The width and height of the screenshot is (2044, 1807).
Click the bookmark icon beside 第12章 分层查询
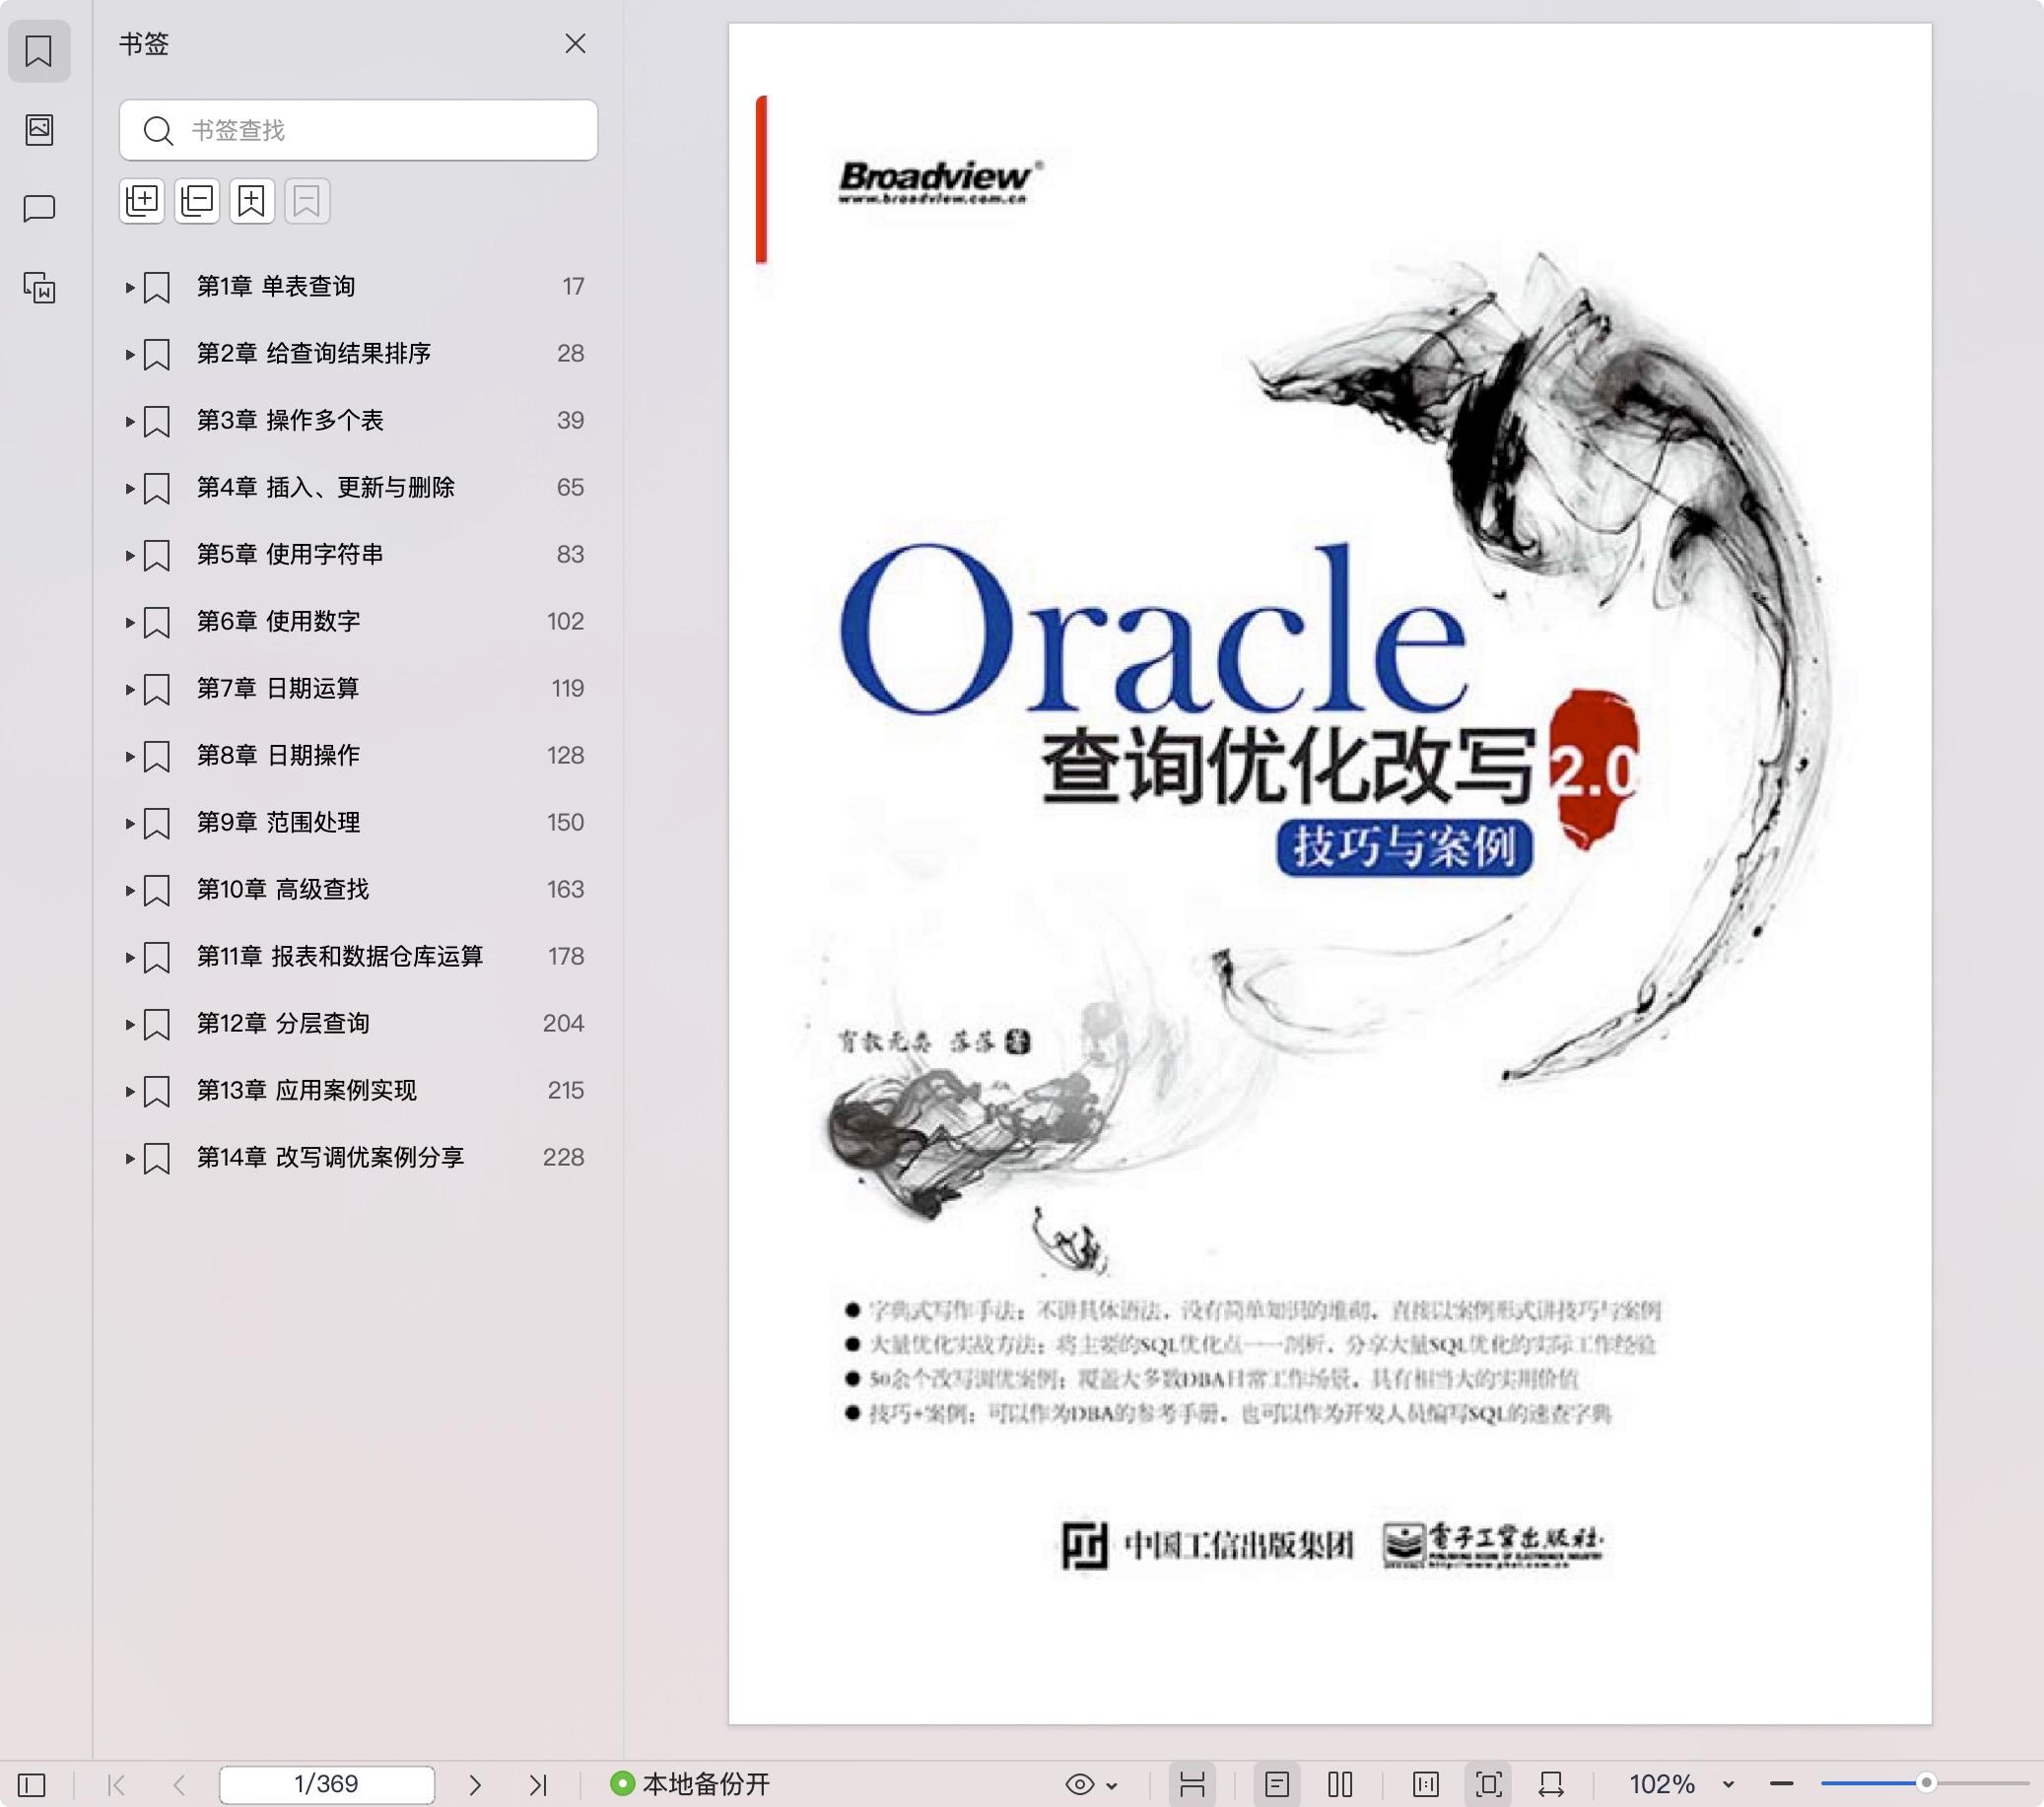click(157, 1024)
